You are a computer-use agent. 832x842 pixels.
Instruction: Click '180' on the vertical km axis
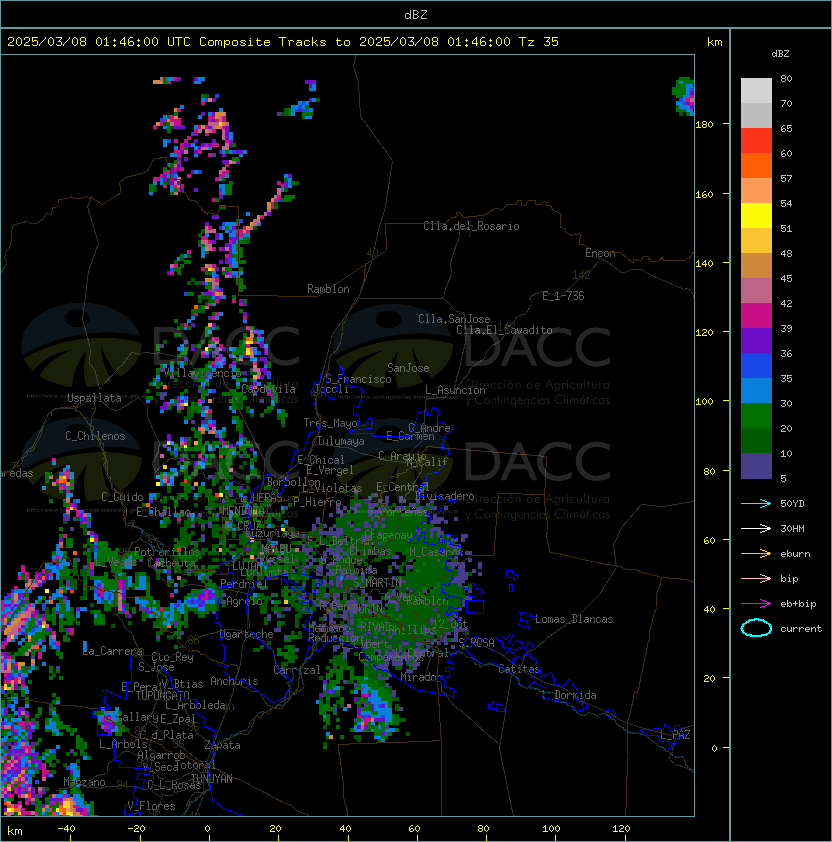[x=704, y=125]
